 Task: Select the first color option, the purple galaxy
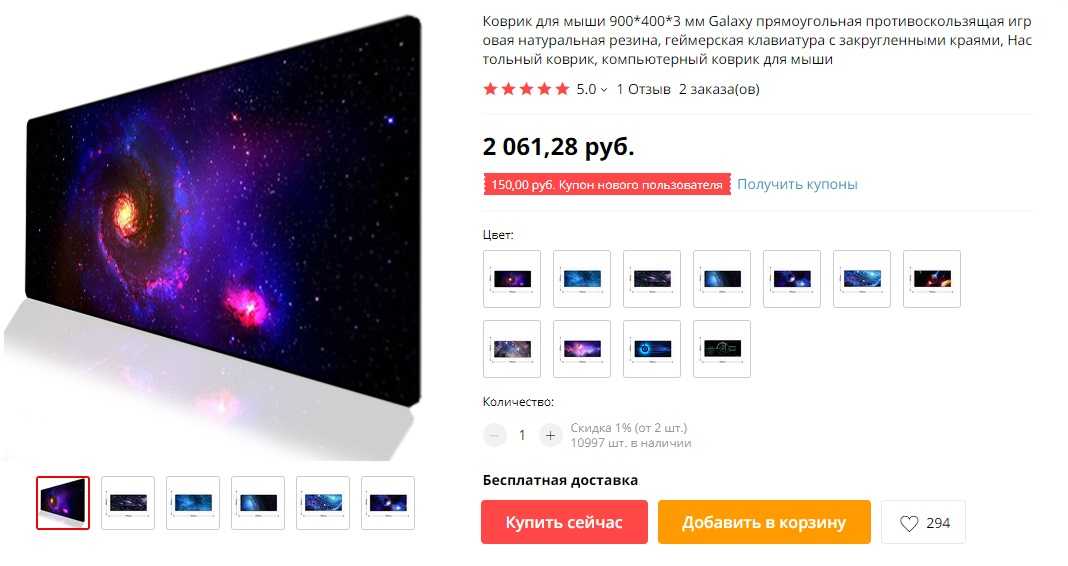click(x=512, y=279)
